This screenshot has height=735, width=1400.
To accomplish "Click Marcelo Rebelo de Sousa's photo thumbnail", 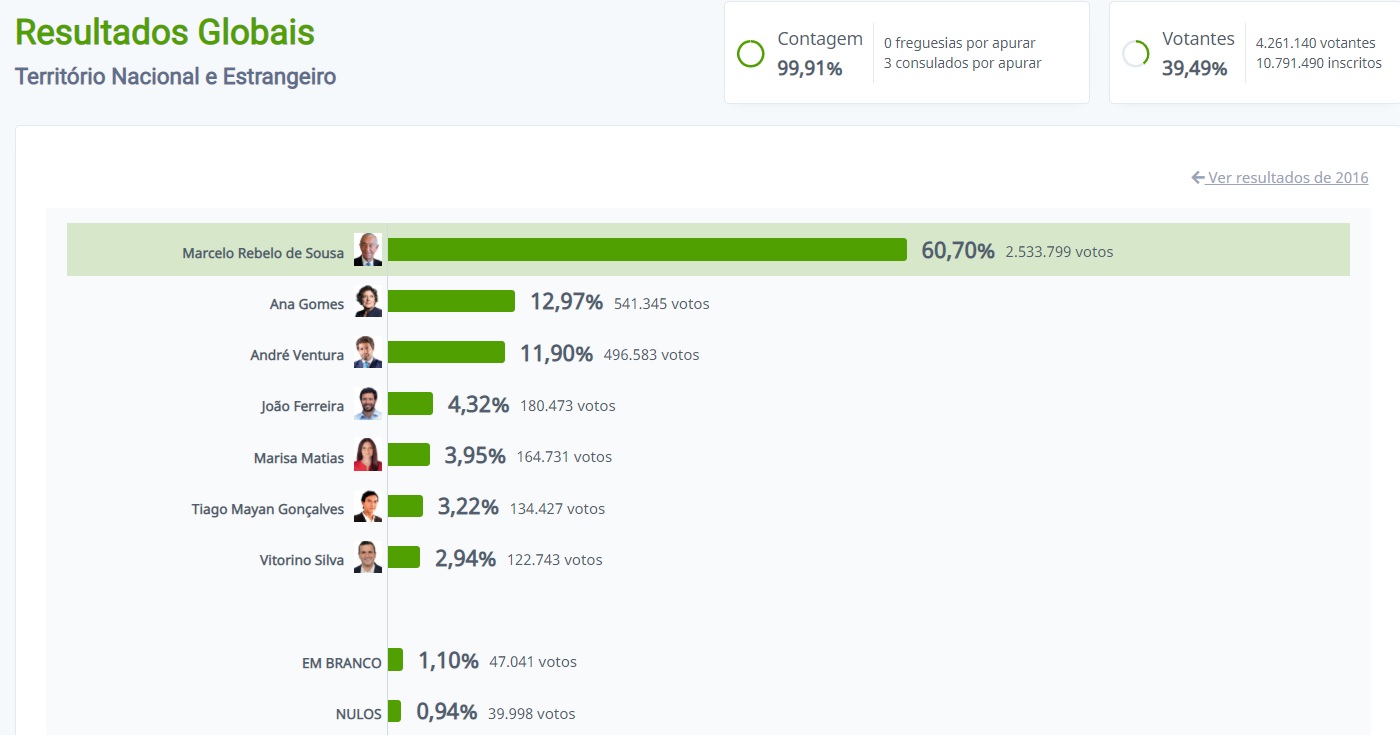I will coord(368,250).
